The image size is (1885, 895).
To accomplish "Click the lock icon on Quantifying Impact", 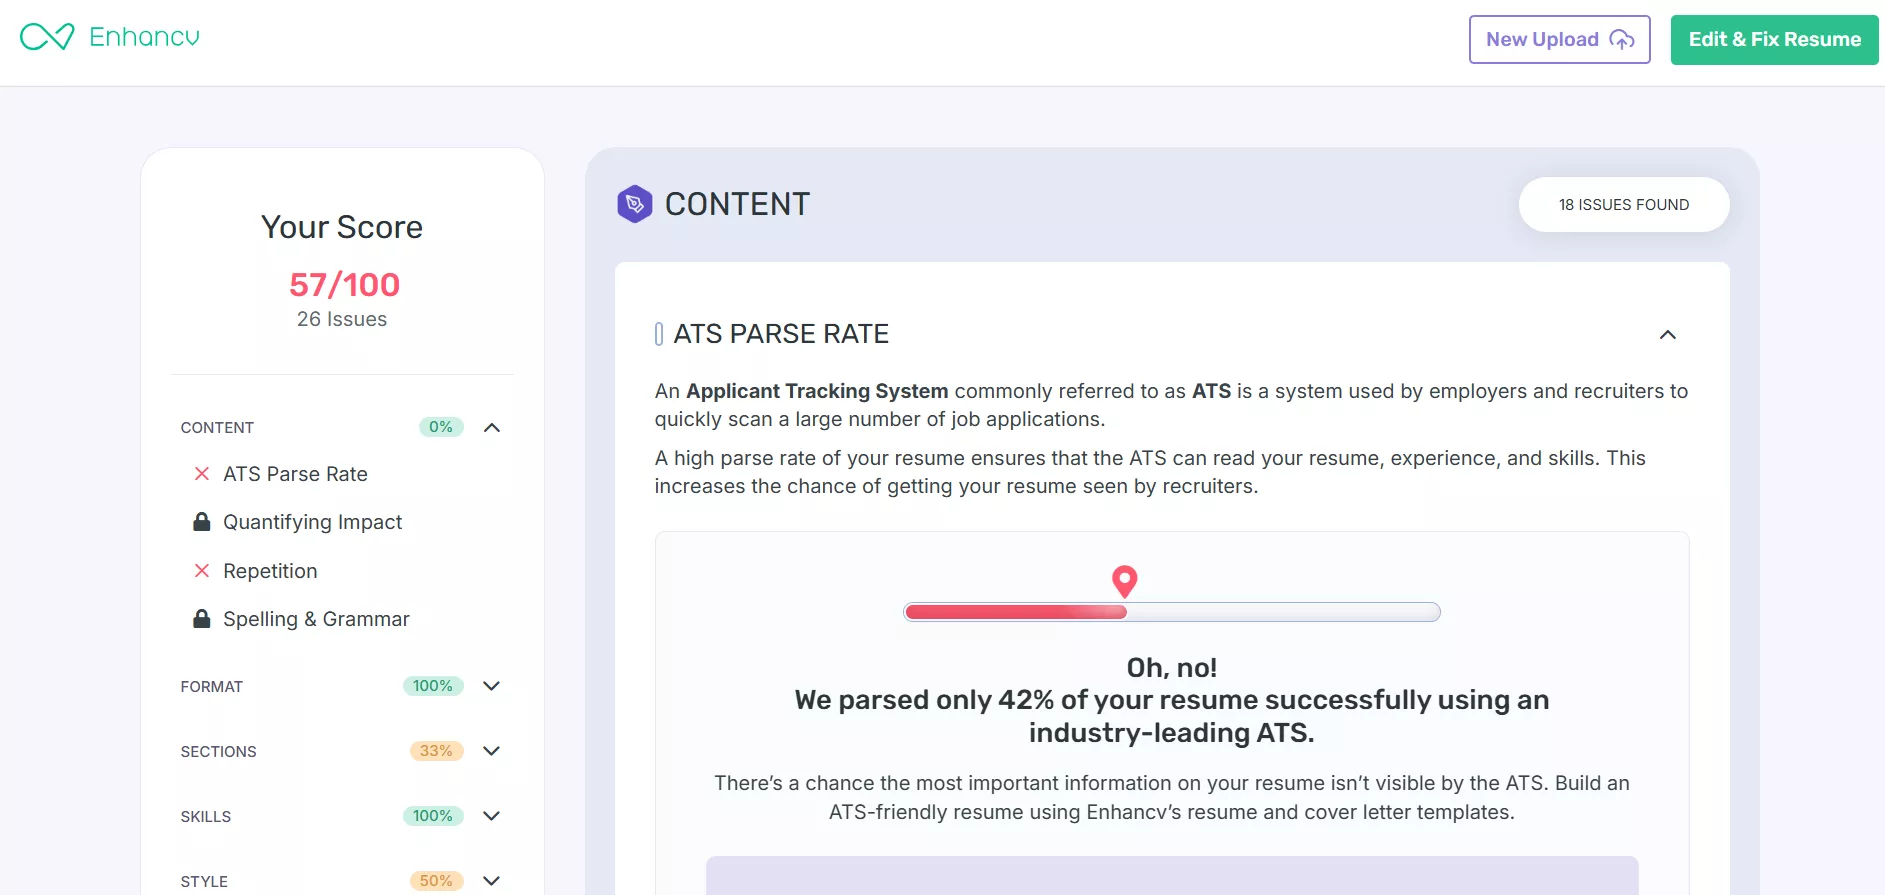I will [x=201, y=521].
